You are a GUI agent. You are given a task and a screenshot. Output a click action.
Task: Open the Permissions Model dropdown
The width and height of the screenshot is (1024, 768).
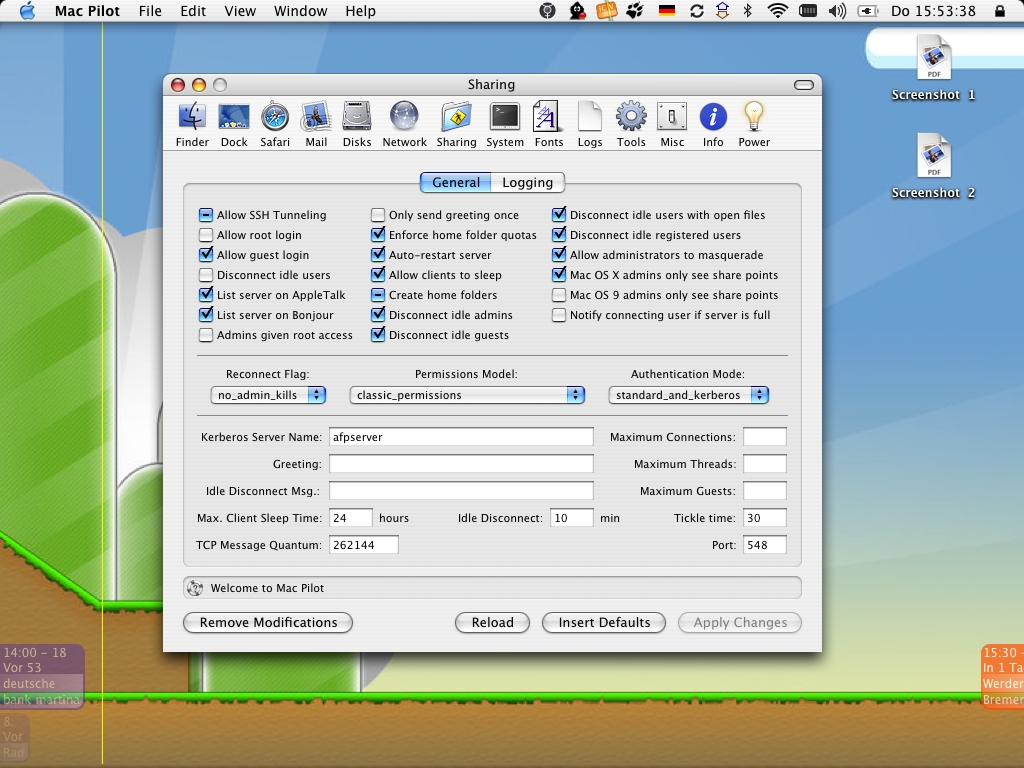pyautogui.click(x=467, y=395)
